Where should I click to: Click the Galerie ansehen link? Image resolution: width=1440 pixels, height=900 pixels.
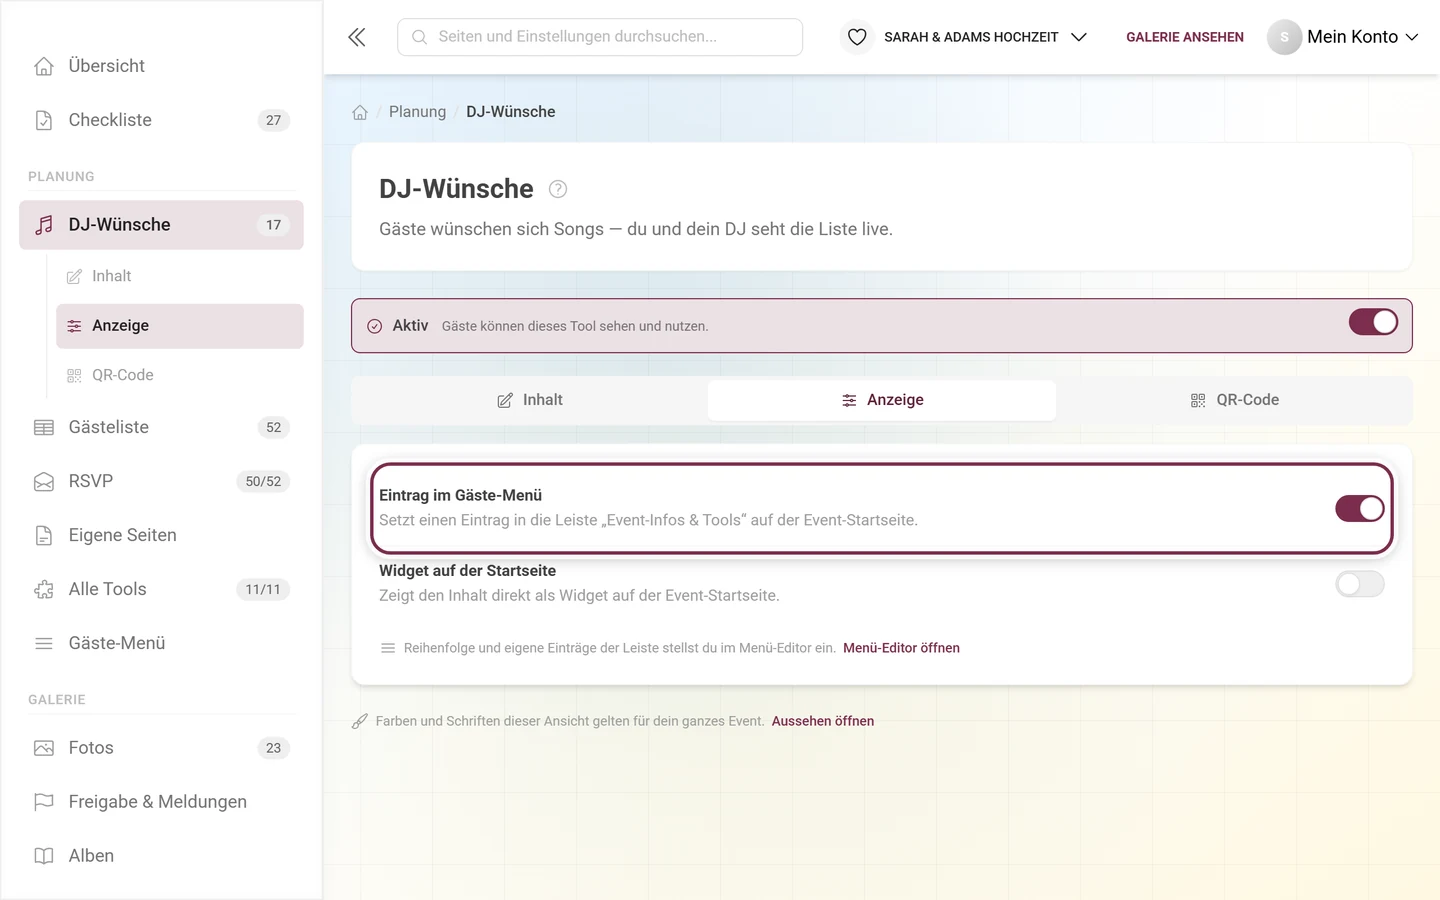tap(1185, 37)
